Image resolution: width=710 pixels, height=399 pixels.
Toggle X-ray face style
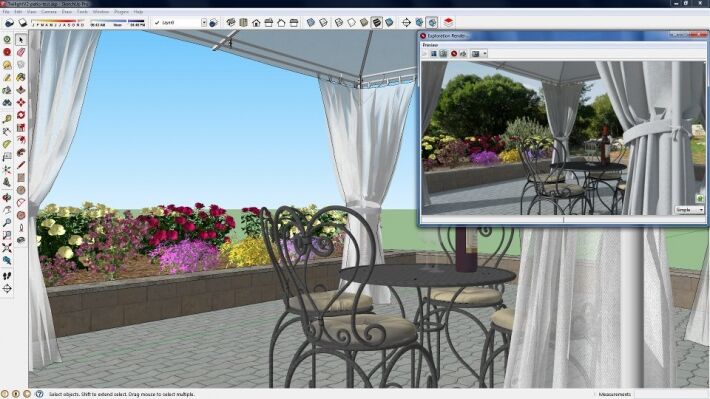click(x=311, y=22)
